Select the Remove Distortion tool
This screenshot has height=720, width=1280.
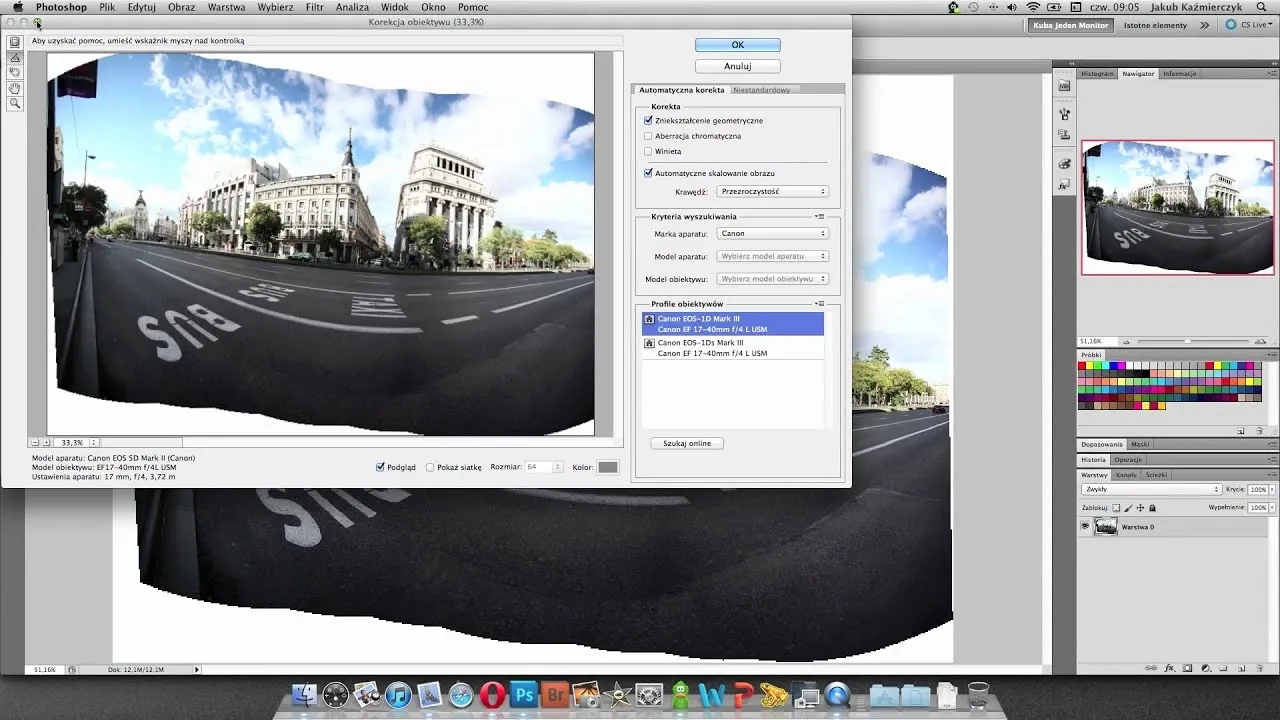(14, 43)
